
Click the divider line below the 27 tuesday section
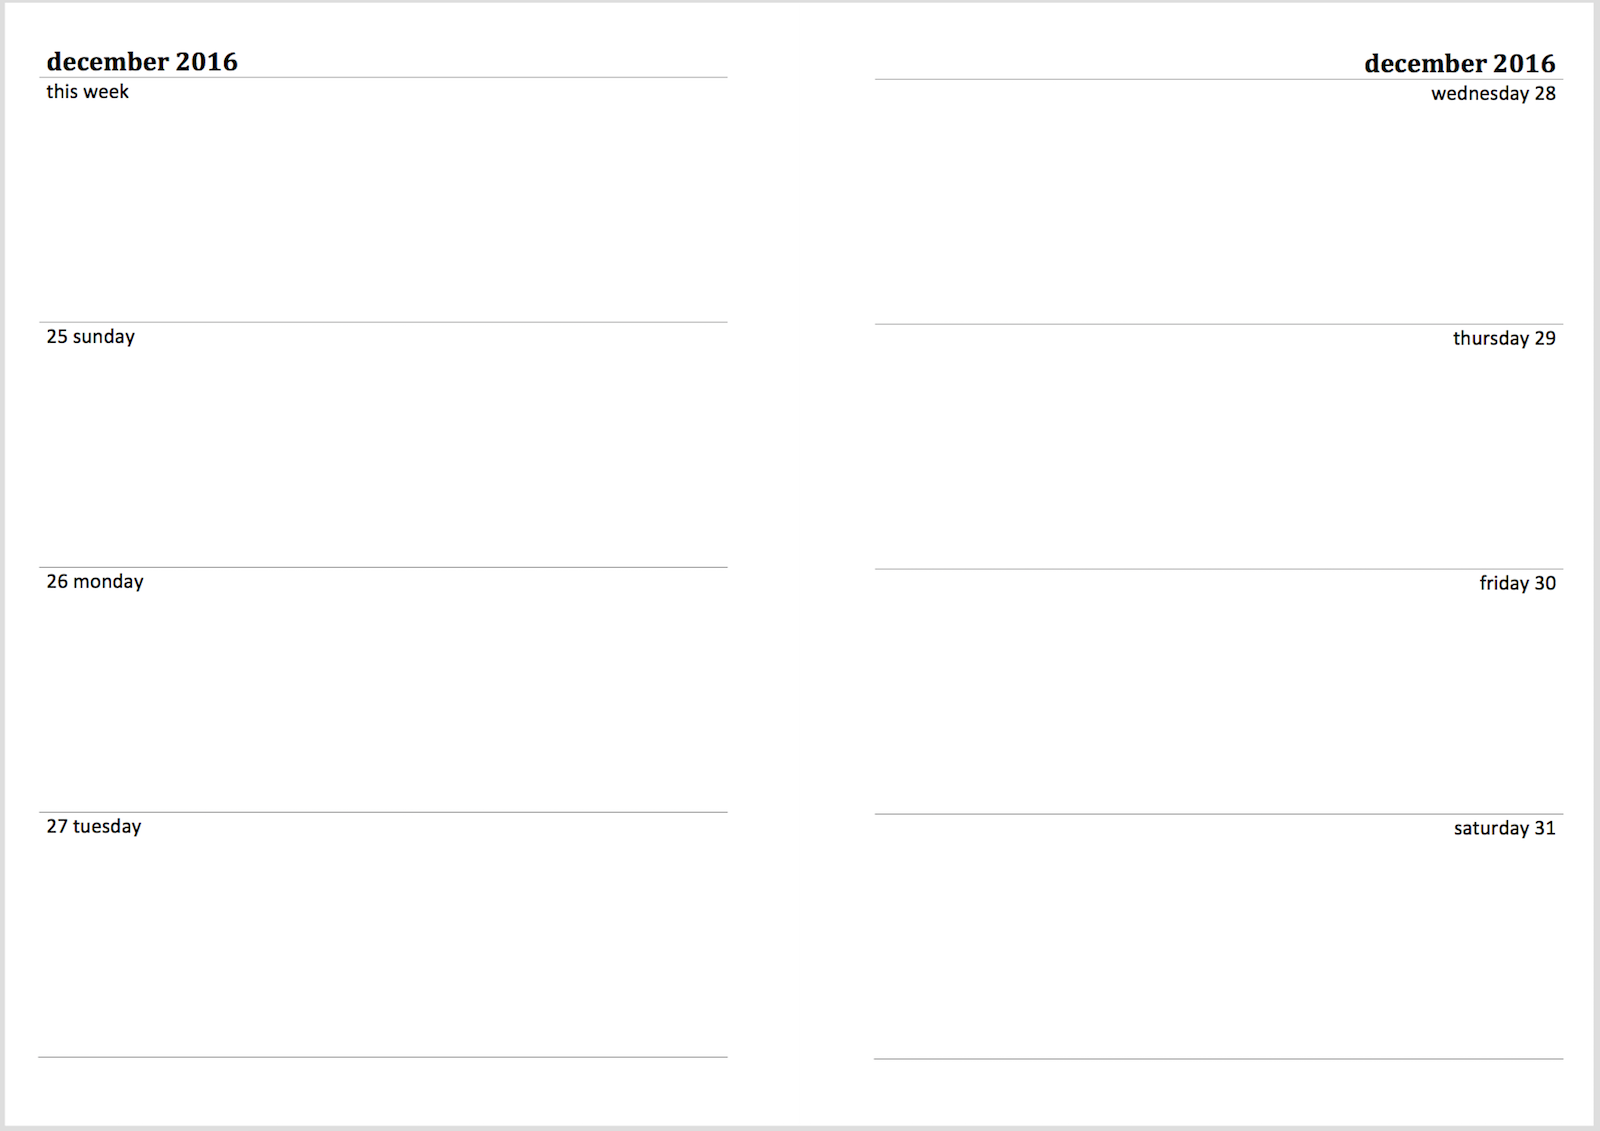tap(383, 1057)
